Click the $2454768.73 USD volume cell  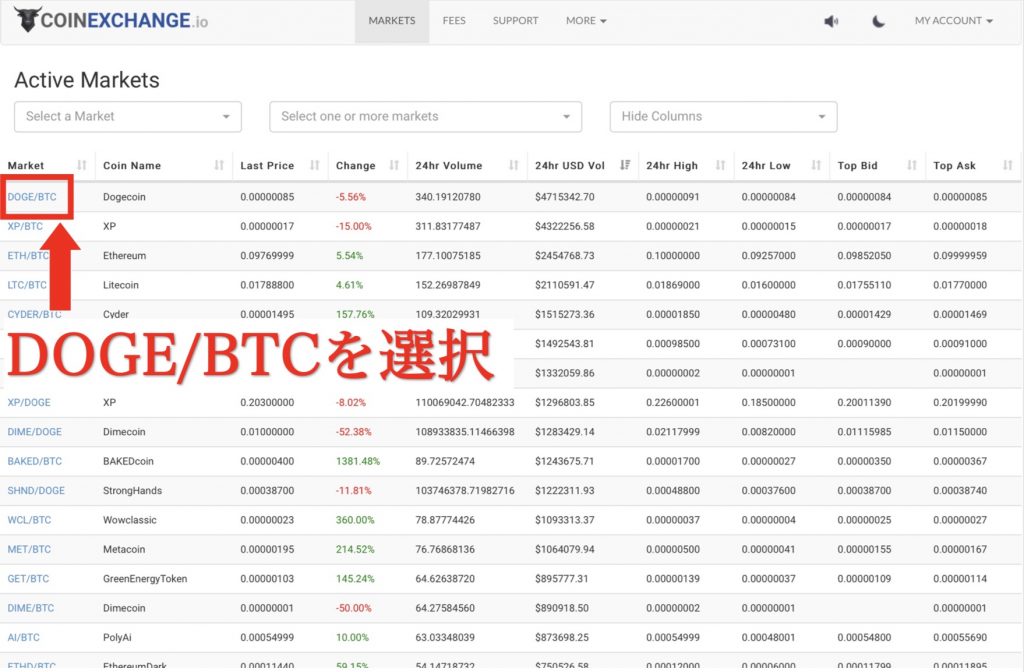click(x=565, y=255)
